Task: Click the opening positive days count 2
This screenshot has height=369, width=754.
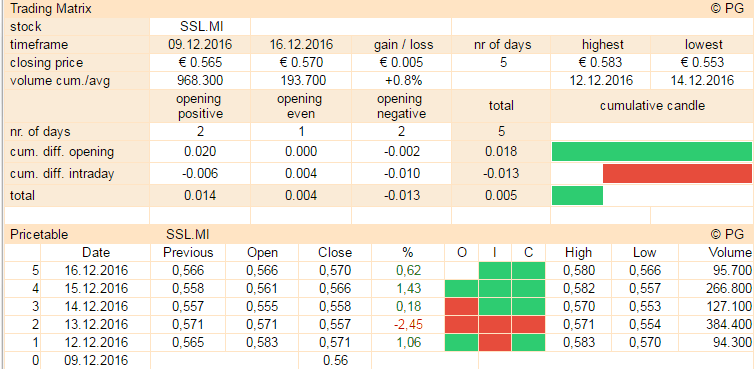Action: [200, 131]
